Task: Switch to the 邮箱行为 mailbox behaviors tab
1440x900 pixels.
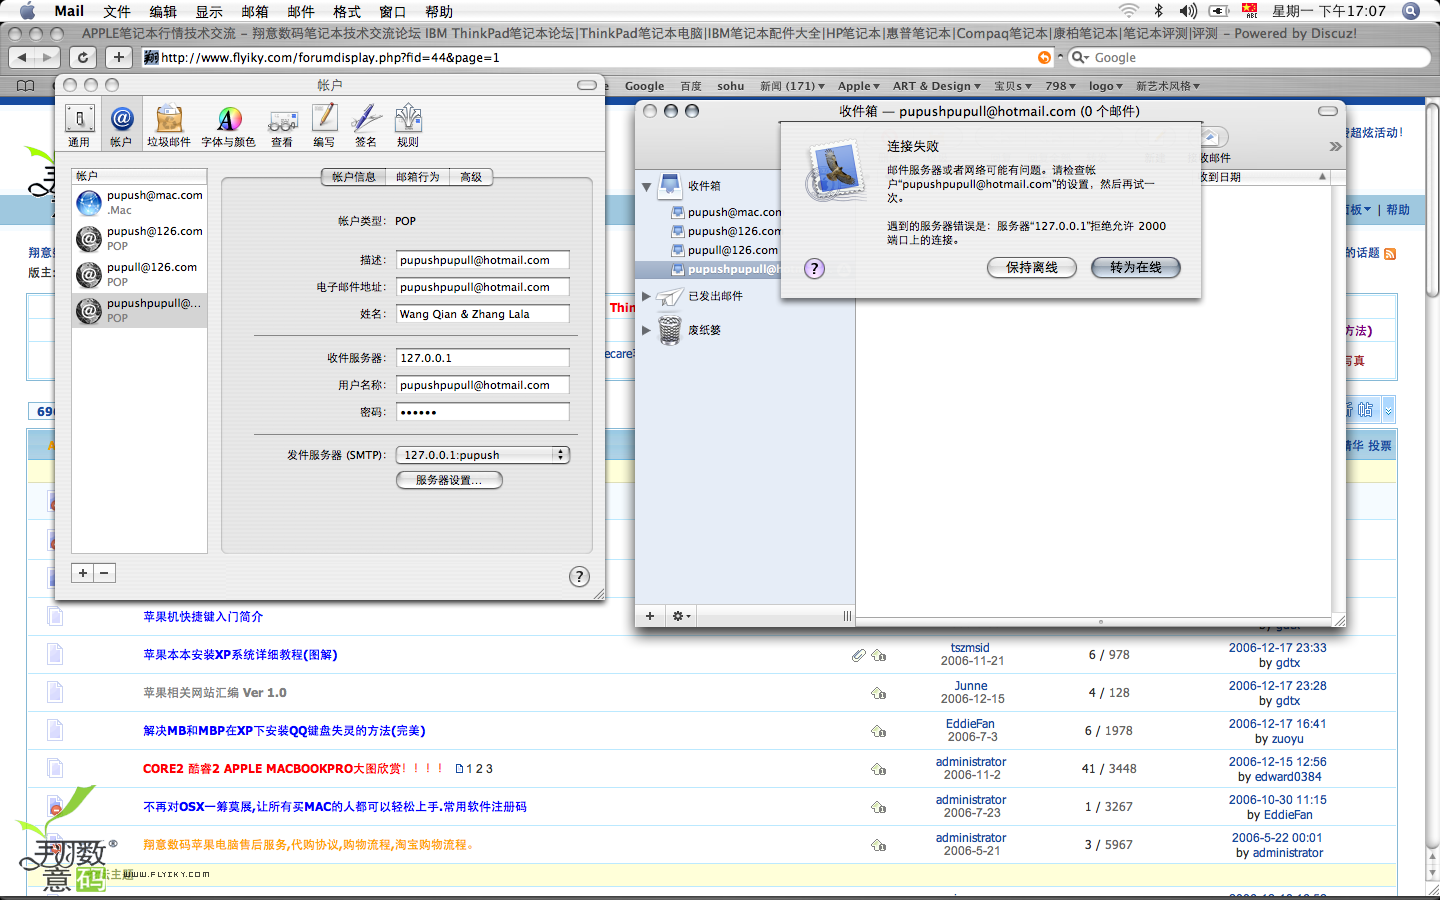Action: (x=418, y=177)
